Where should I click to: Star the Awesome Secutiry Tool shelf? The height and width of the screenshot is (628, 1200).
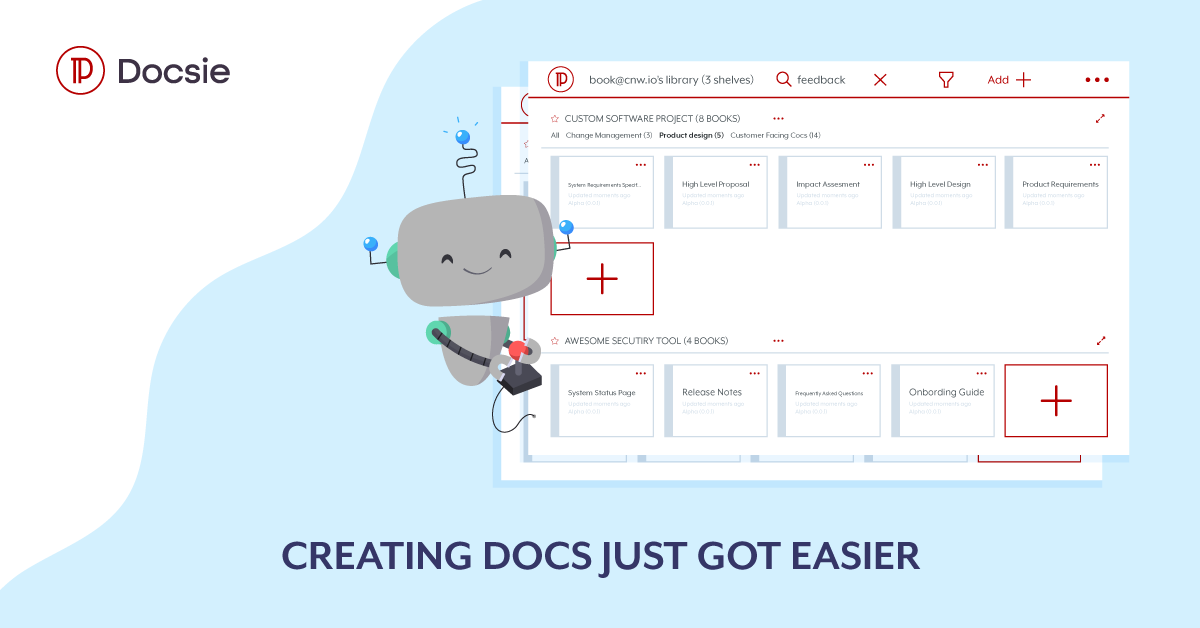(555, 341)
